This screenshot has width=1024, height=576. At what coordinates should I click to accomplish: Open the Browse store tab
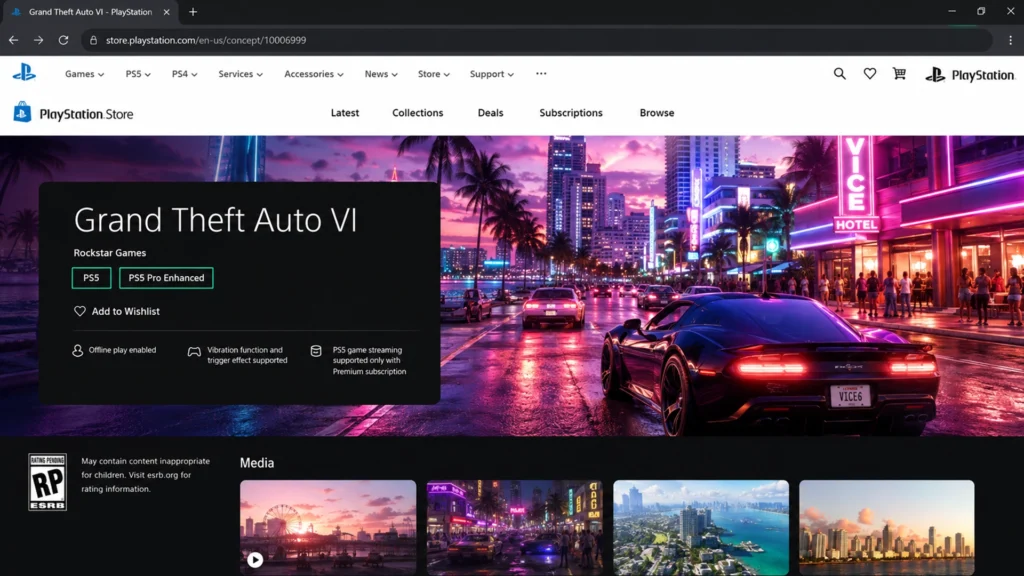pyautogui.click(x=657, y=113)
